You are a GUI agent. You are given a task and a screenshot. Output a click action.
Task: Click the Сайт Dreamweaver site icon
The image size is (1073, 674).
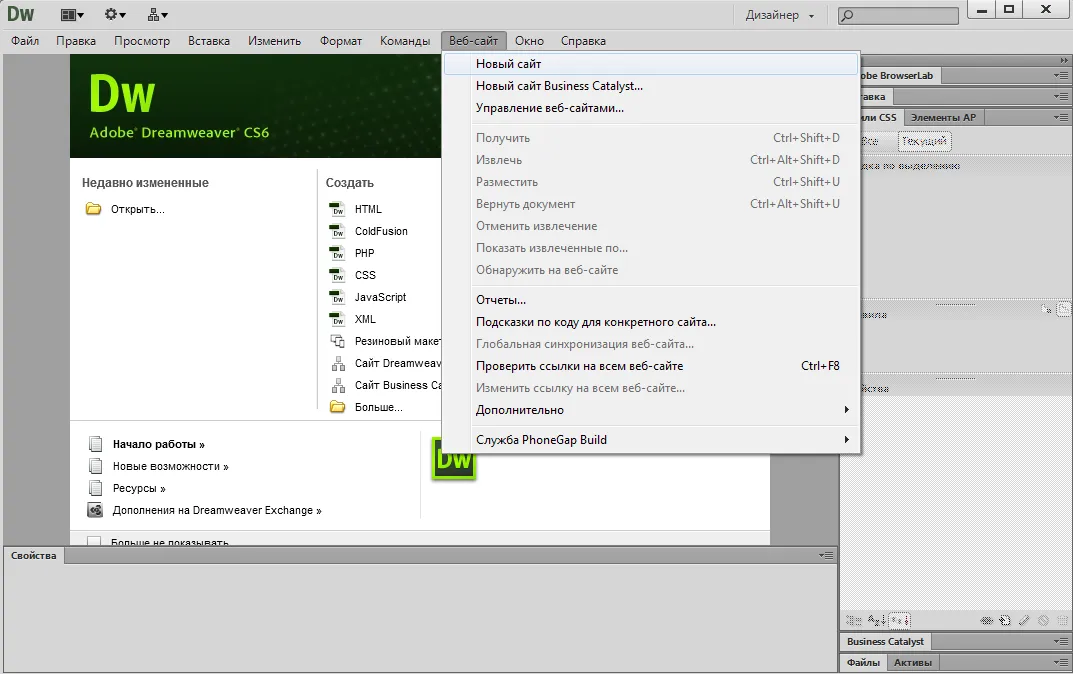(337, 363)
